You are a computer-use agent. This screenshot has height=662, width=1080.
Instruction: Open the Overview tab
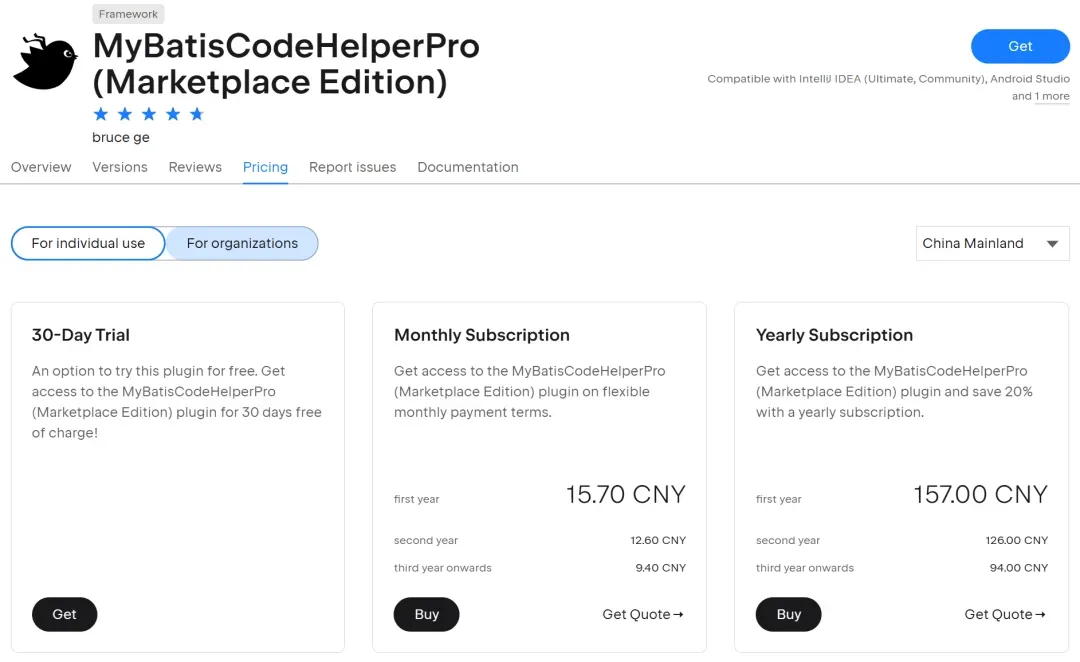[41, 167]
